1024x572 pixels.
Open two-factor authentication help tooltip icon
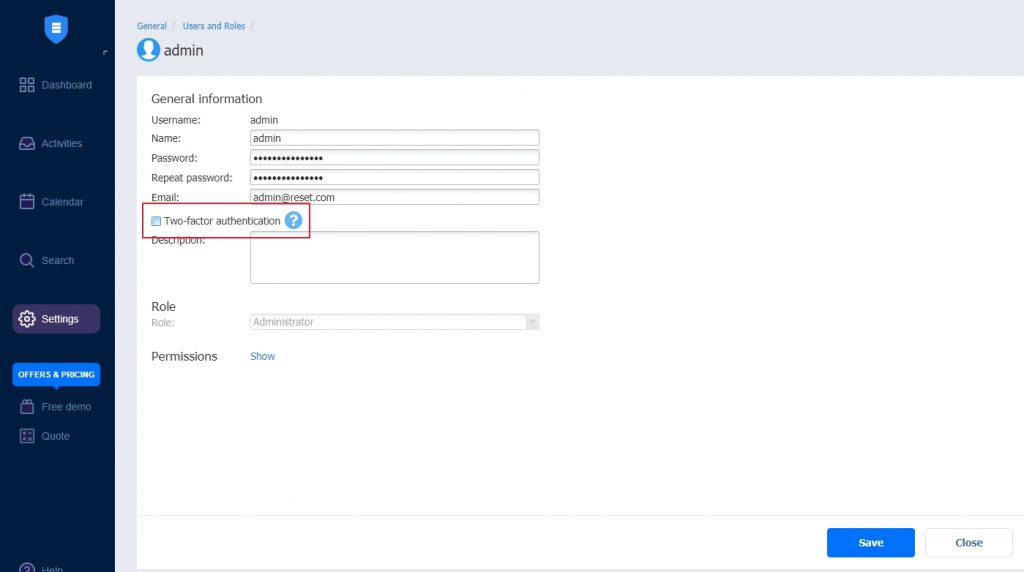(293, 221)
